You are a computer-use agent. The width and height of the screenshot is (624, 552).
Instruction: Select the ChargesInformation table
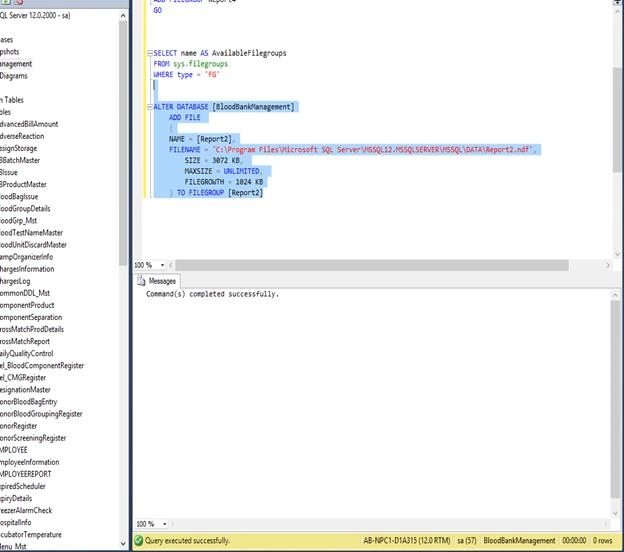(27, 269)
